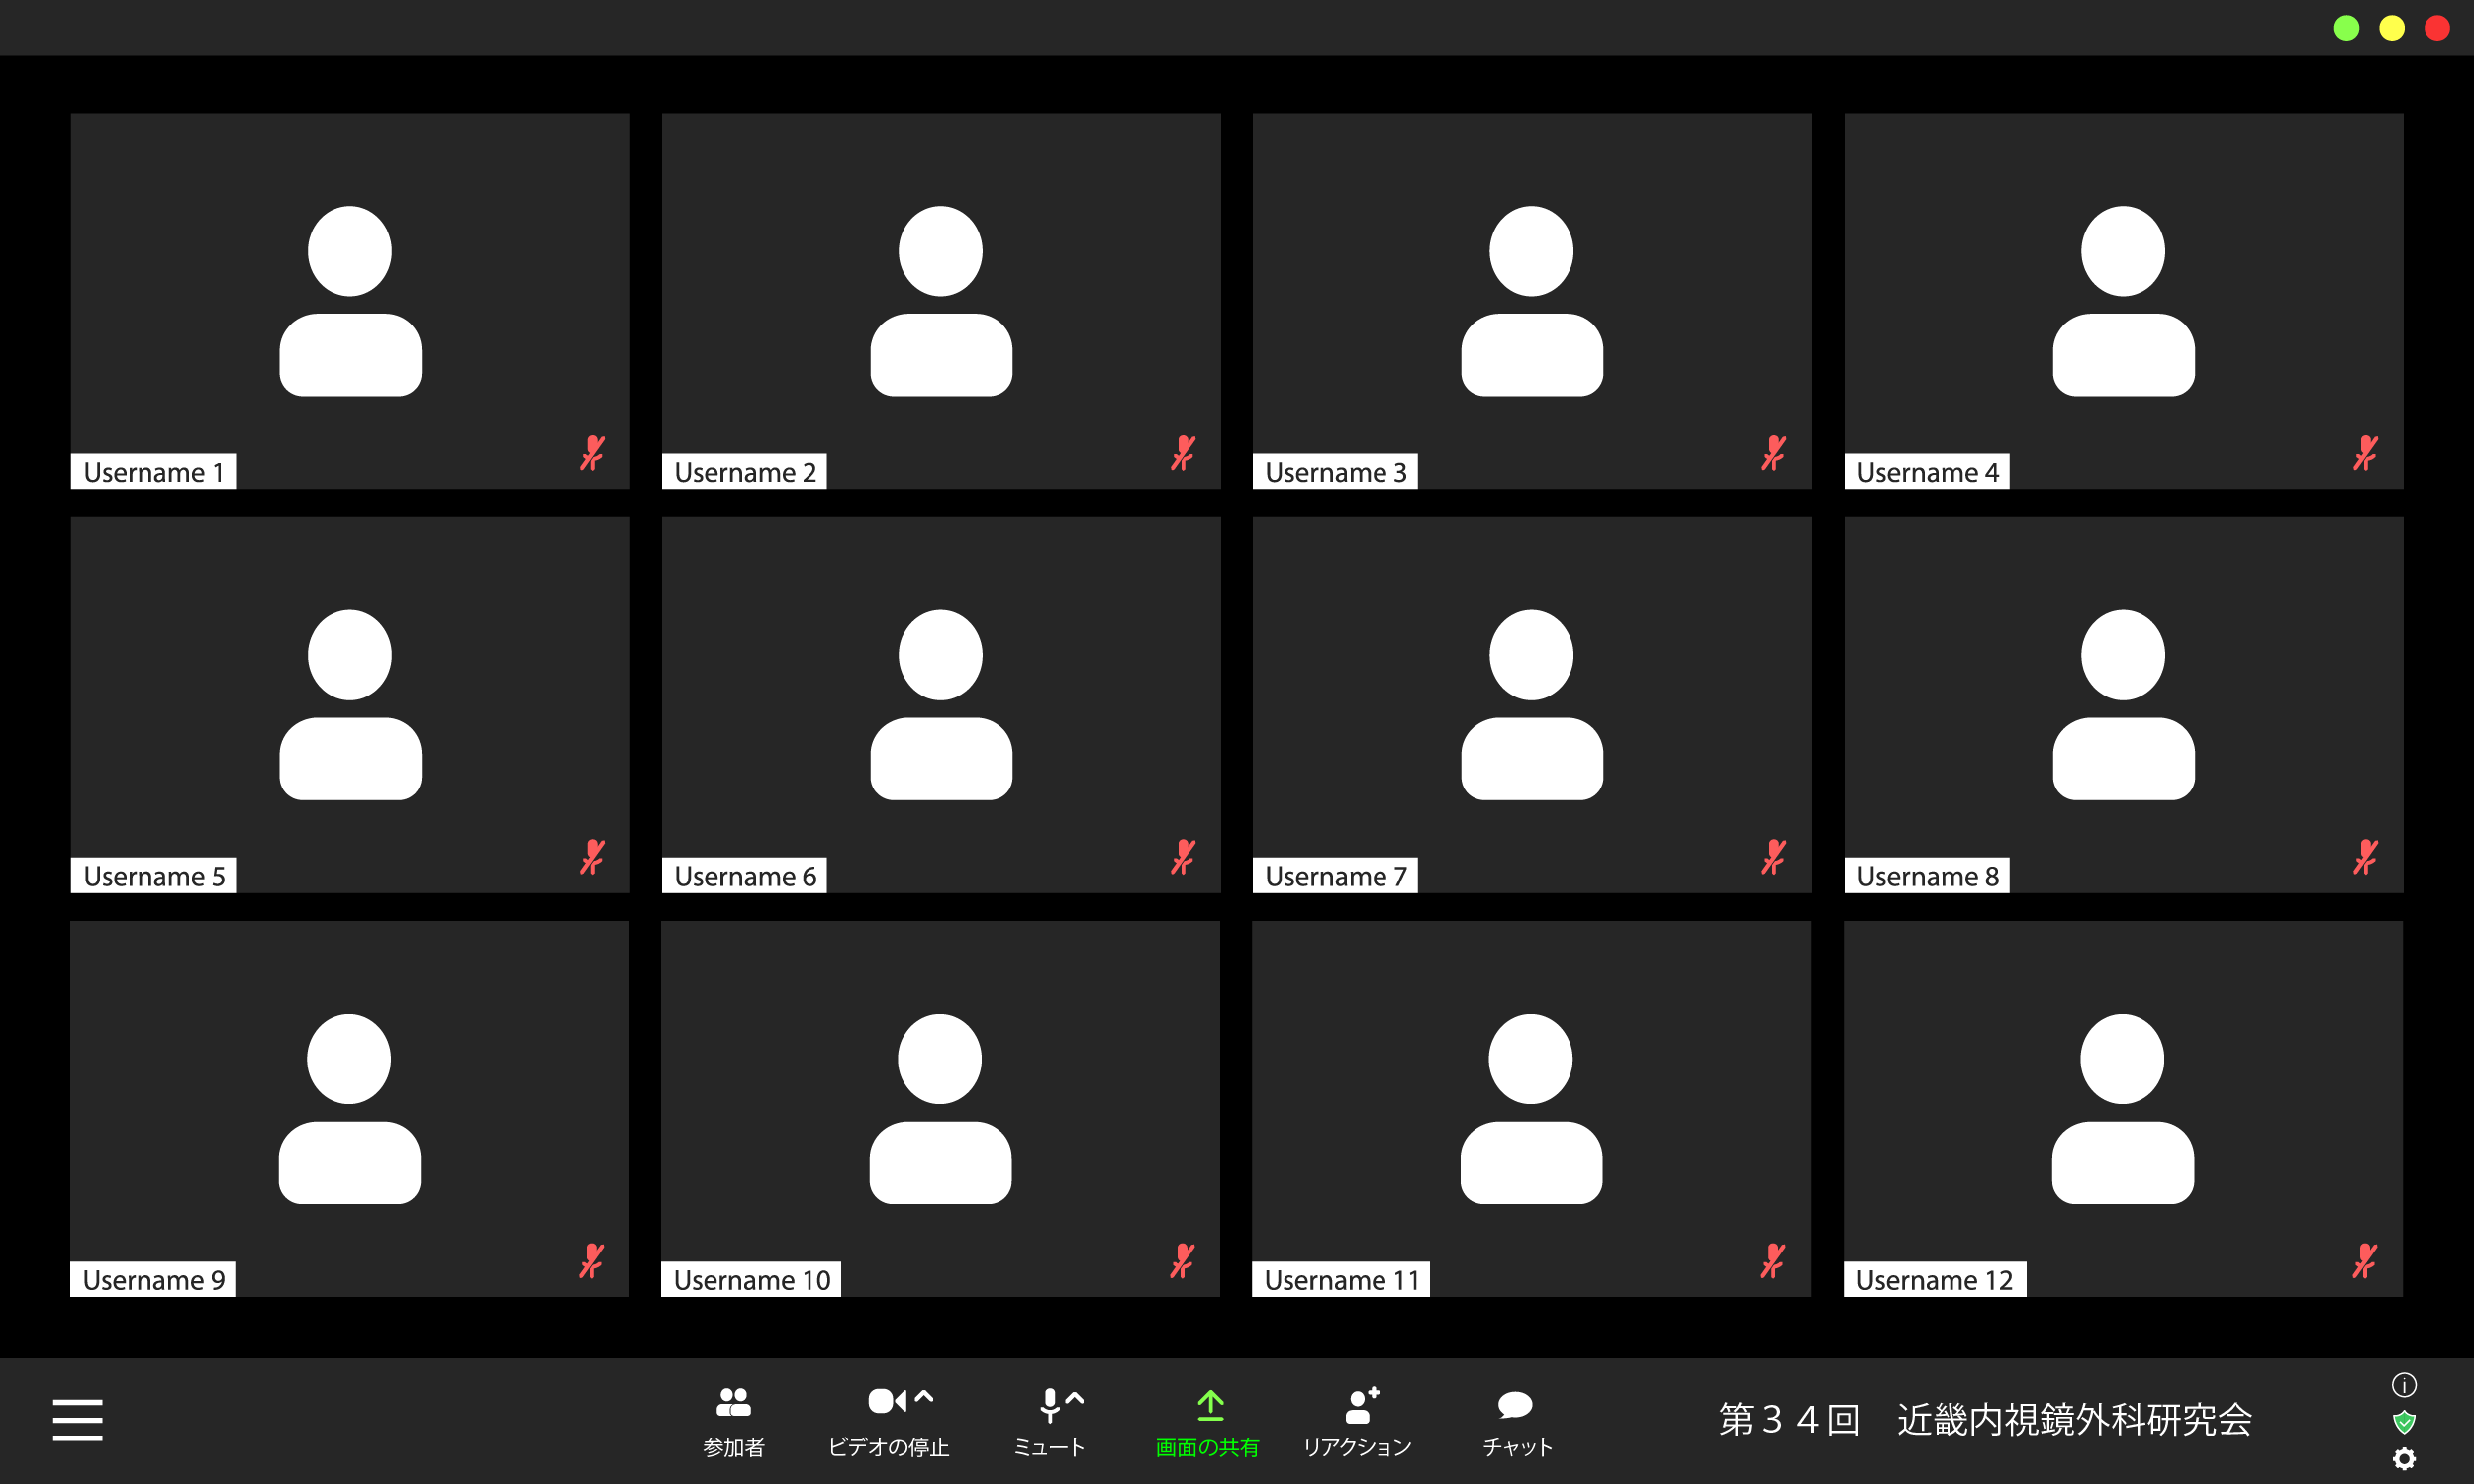The height and width of the screenshot is (1484, 2474).
Task: Click the stop video camera icon
Action: click(x=886, y=1401)
